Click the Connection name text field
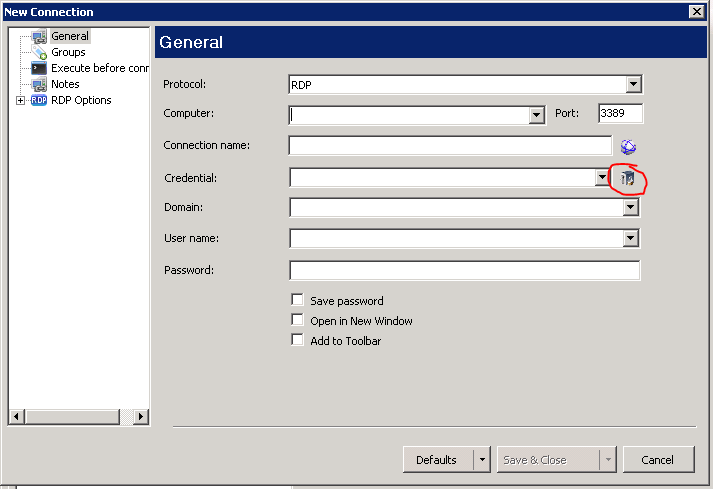Screen dimensions: 713x489 tap(450, 146)
